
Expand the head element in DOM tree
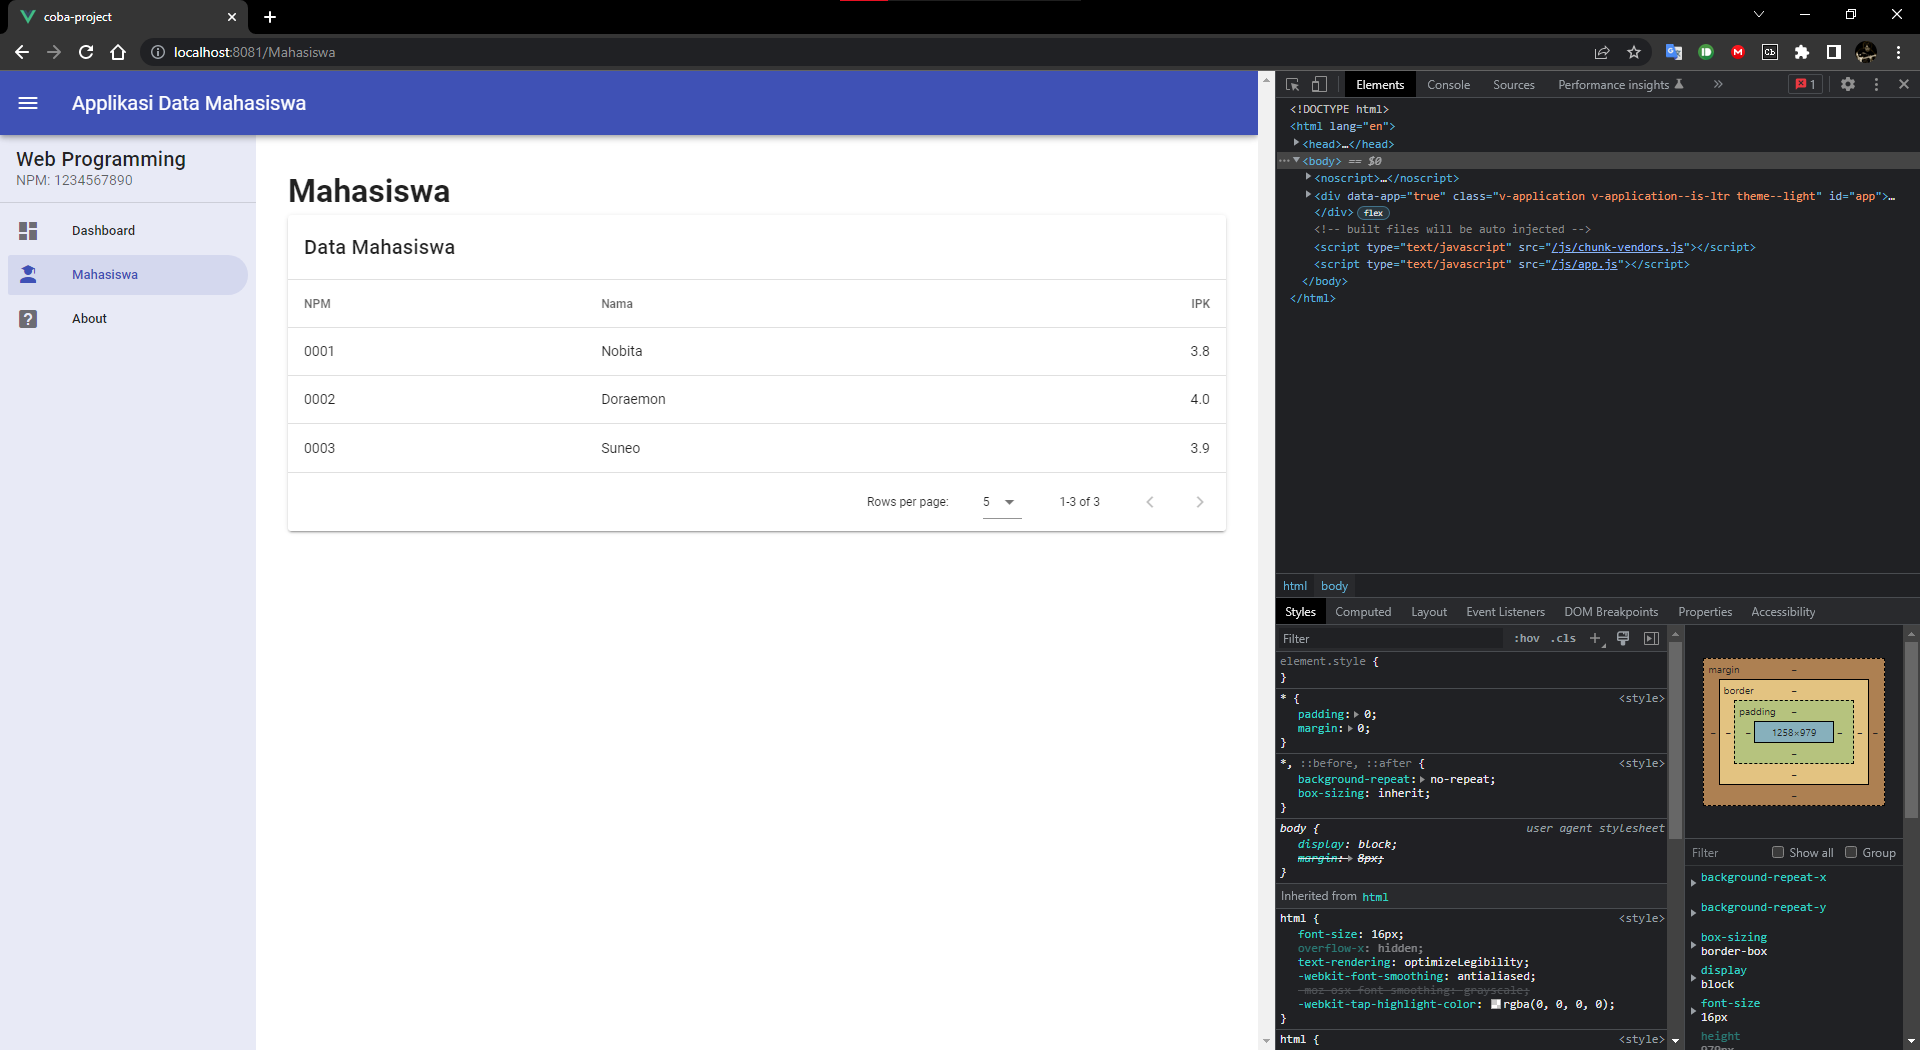click(1296, 144)
